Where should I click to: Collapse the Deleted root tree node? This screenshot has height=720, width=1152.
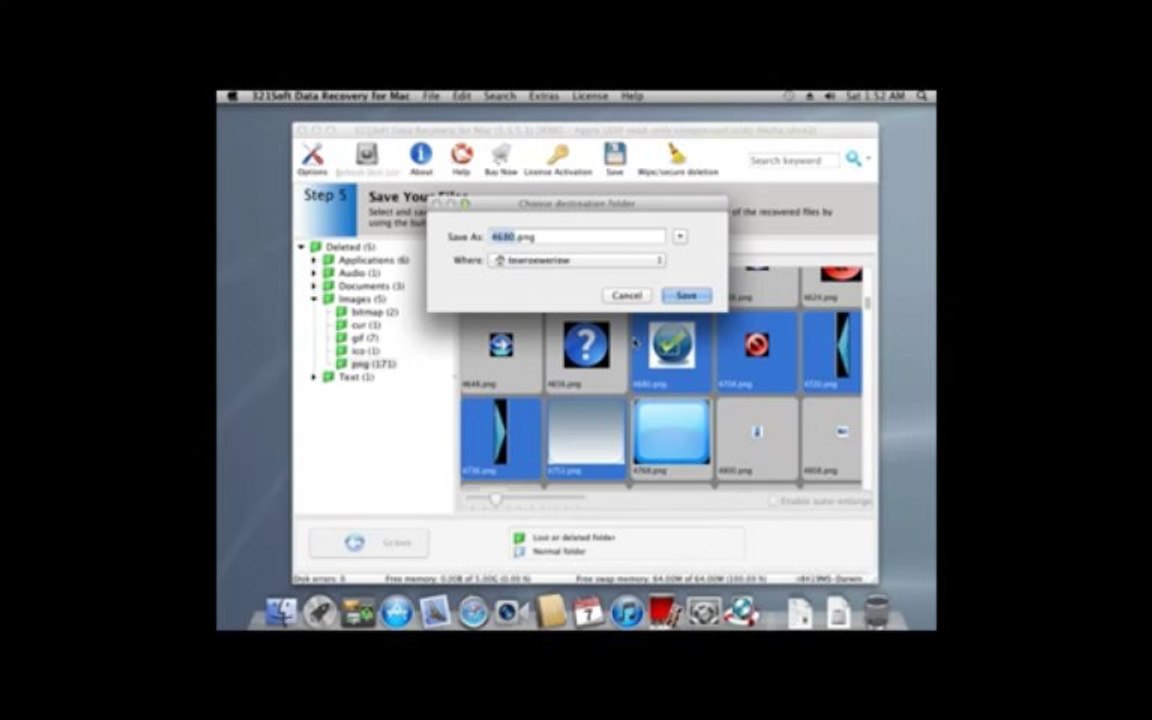(x=301, y=247)
